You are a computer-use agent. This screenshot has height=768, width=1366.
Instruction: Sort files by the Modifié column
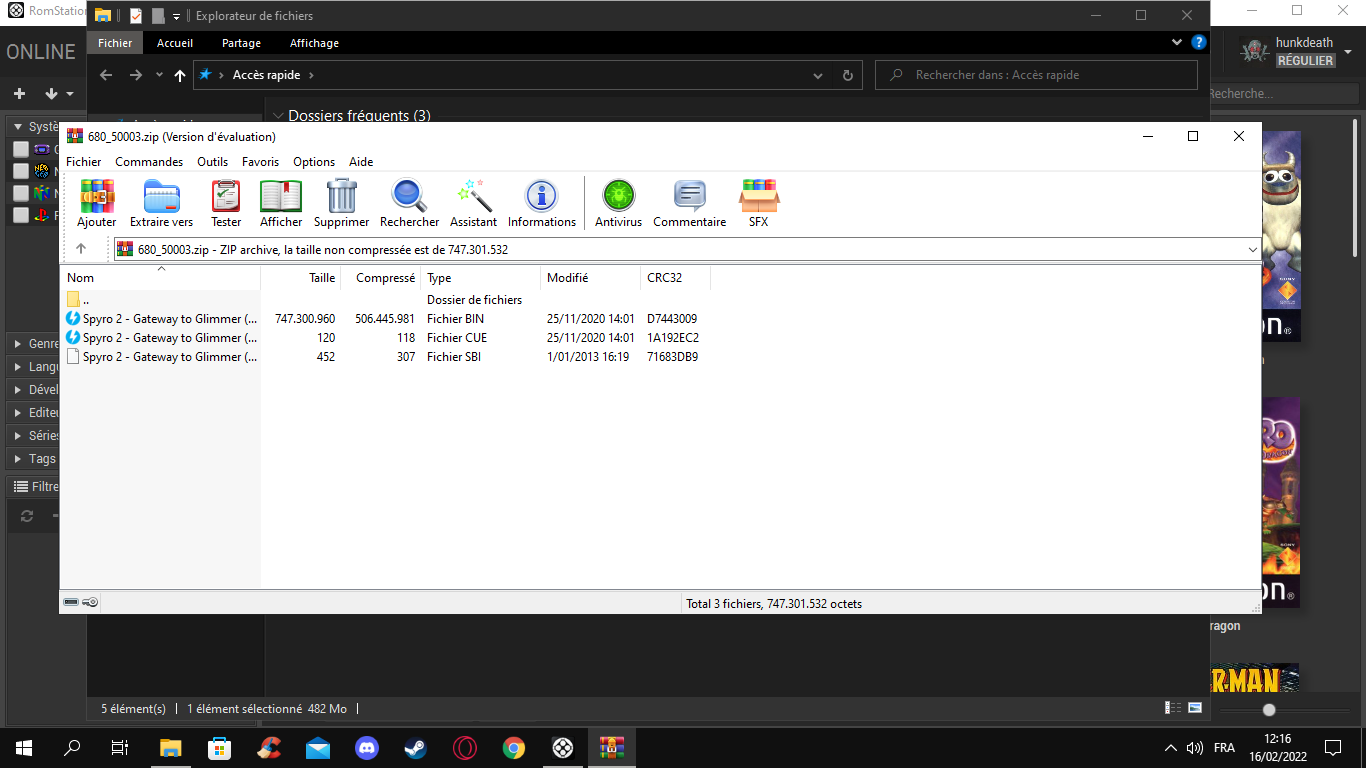(591, 278)
